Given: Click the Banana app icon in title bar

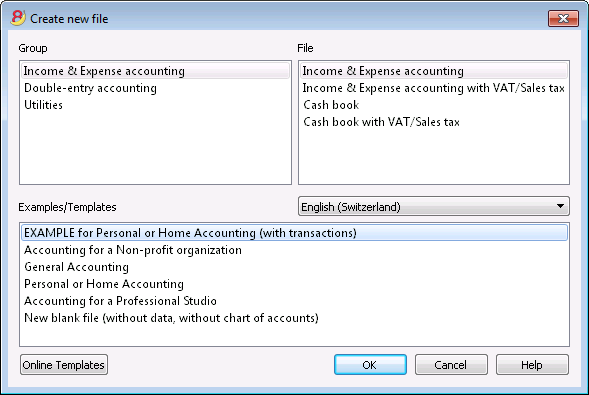Looking at the screenshot, I should pyautogui.click(x=18, y=18).
